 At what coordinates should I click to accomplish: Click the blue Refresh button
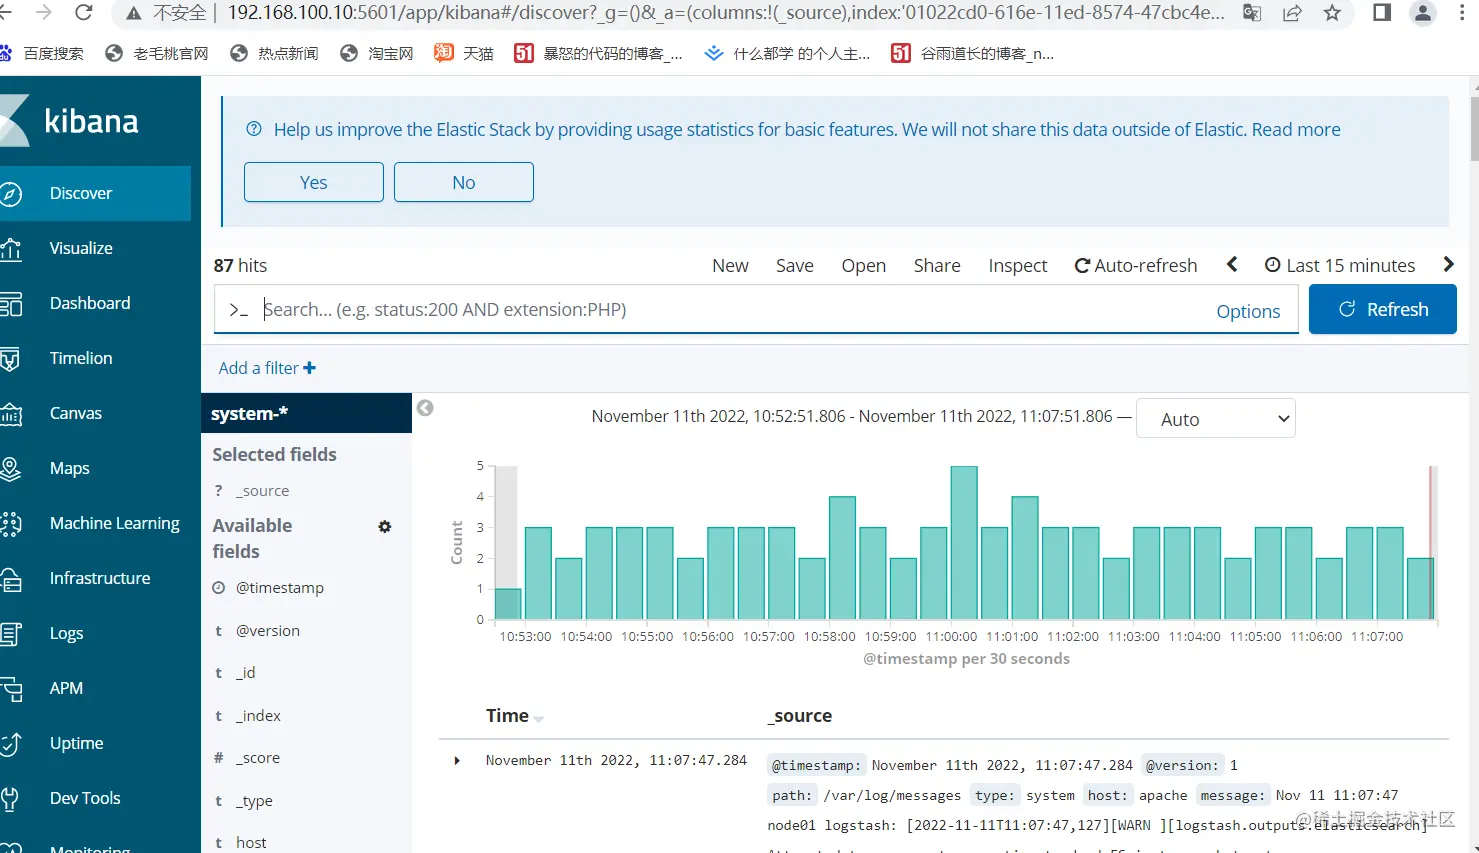(1383, 309)
